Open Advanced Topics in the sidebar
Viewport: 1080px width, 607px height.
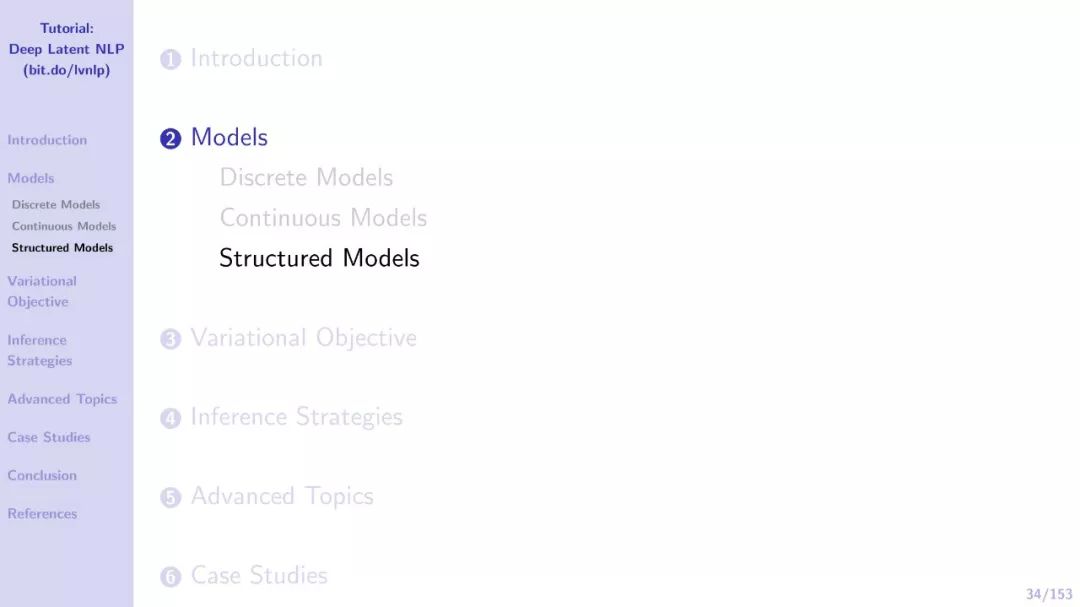pos(62,399)
